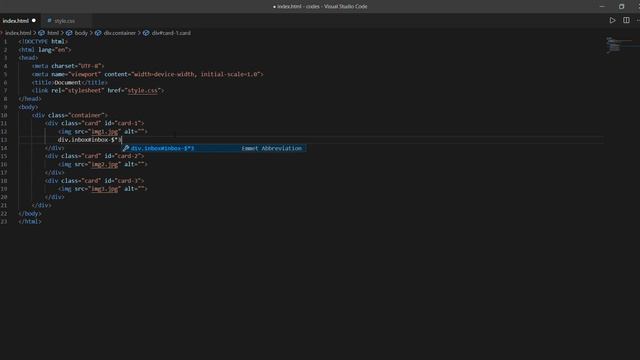This screenshot has width=640, height=360.
Task: Minimize the VS Code window
Action: point(602,6)
